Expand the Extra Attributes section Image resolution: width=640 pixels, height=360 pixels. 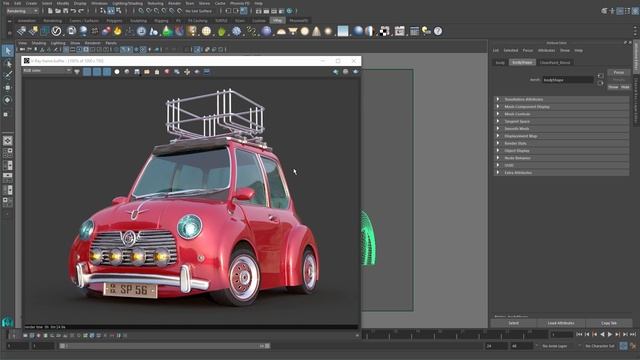coord(561,173)
